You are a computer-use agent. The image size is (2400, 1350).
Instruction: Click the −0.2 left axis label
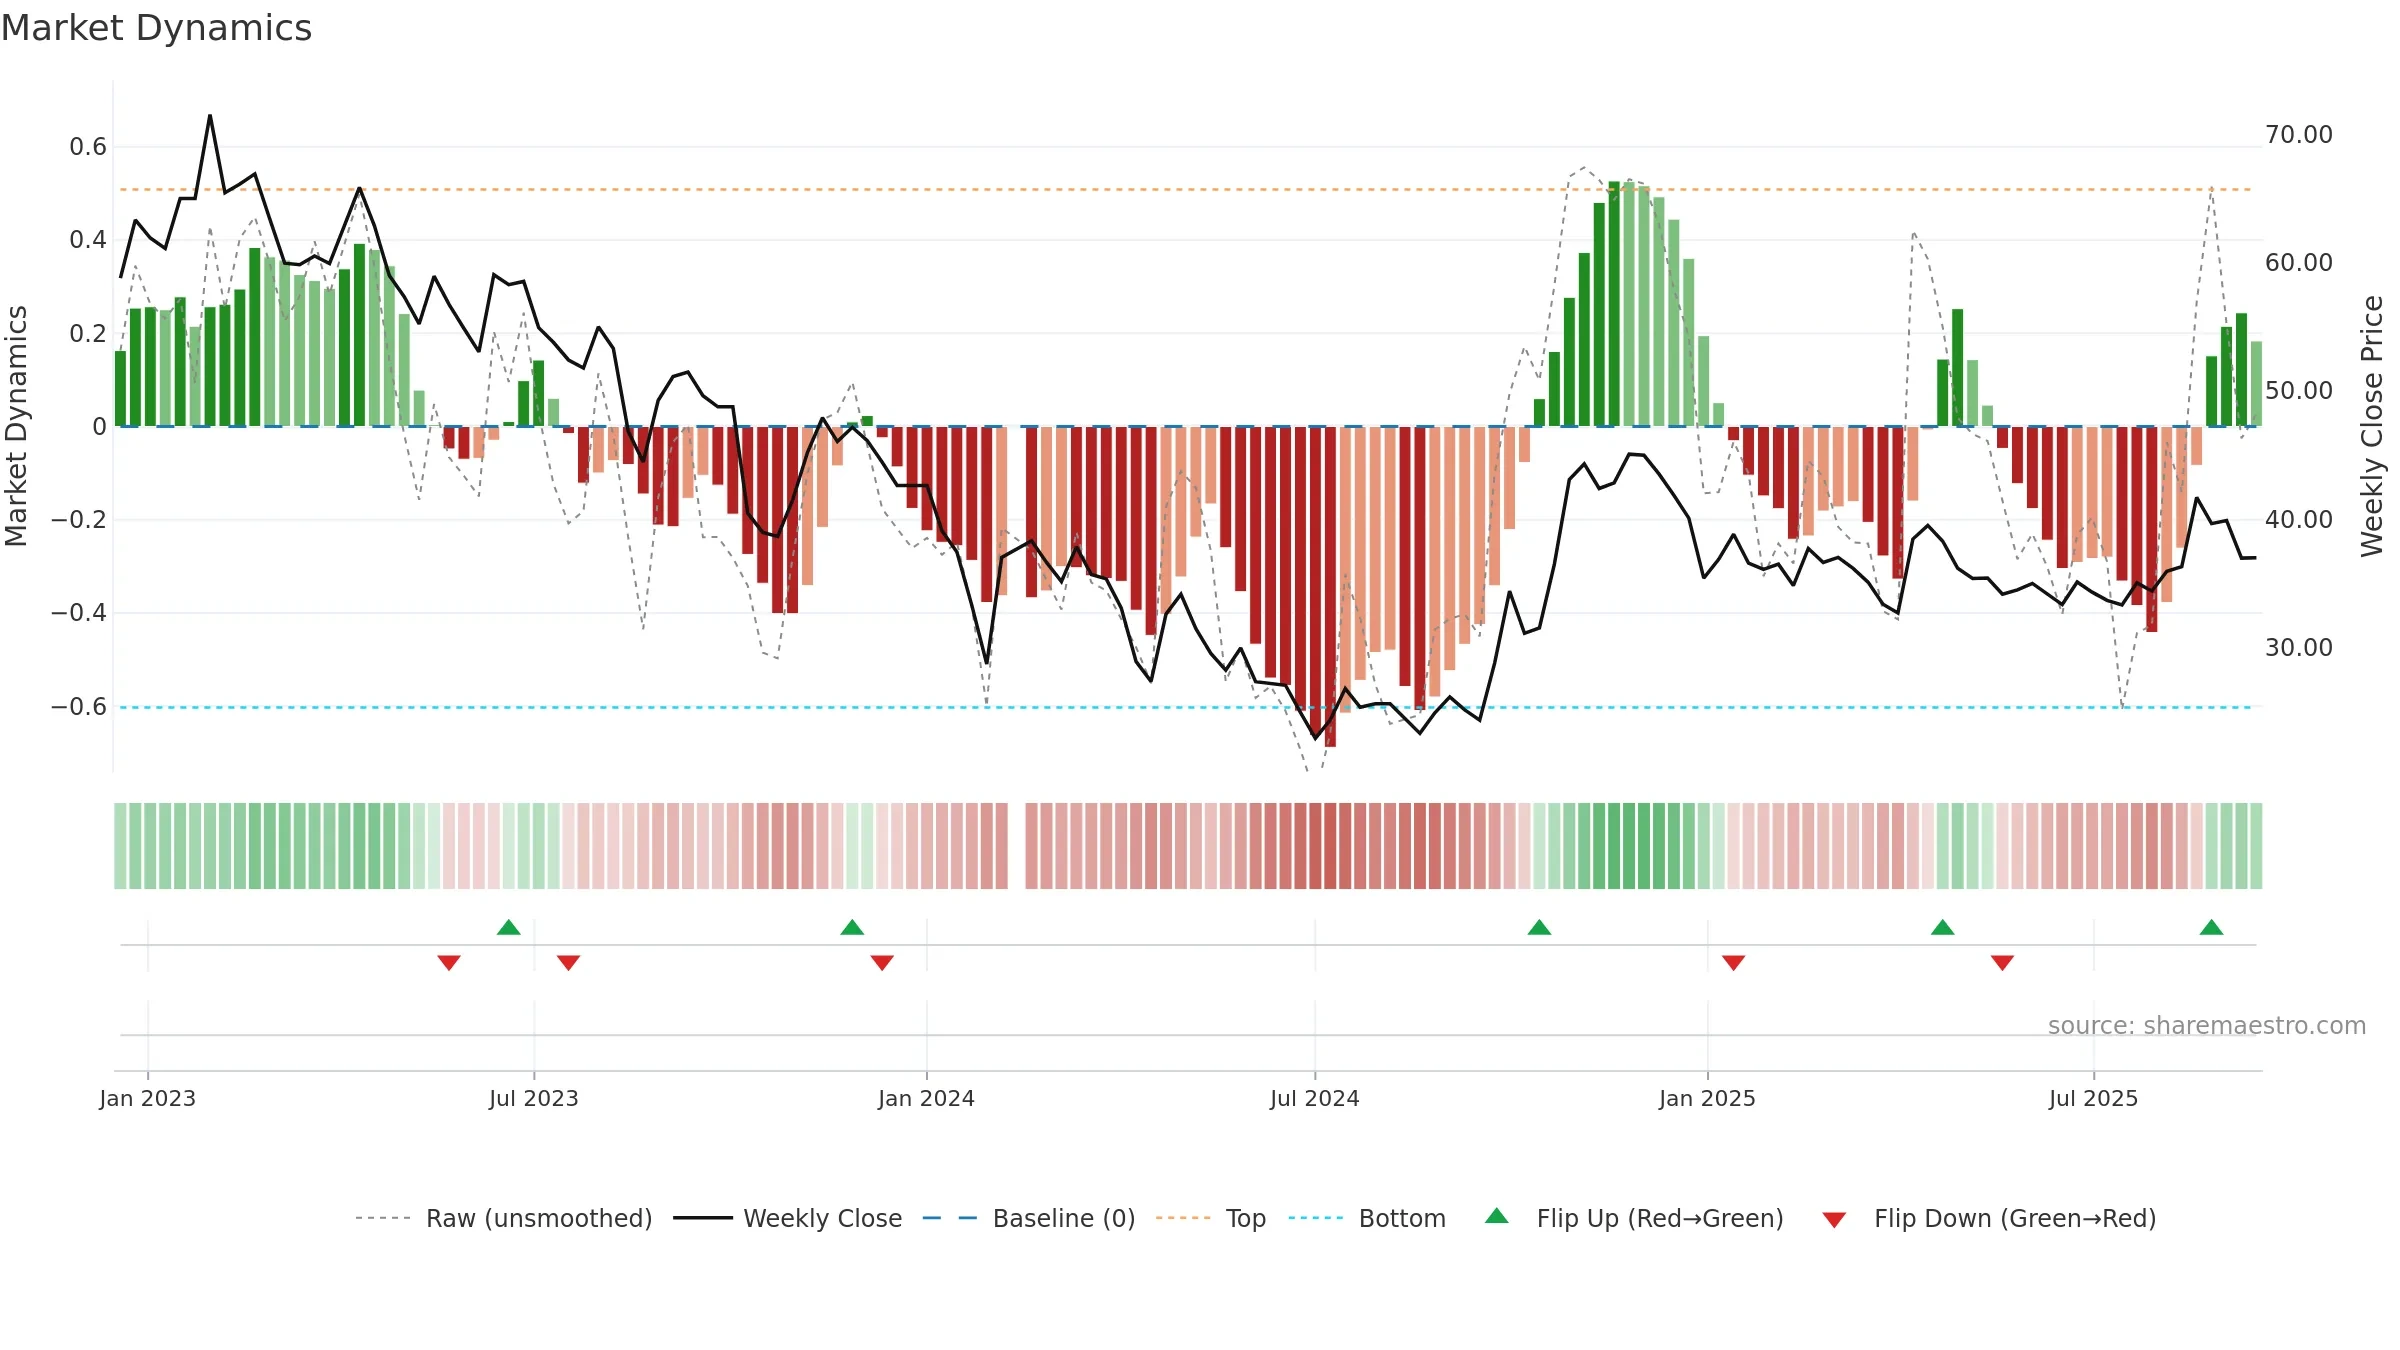[x=79, y=520]
